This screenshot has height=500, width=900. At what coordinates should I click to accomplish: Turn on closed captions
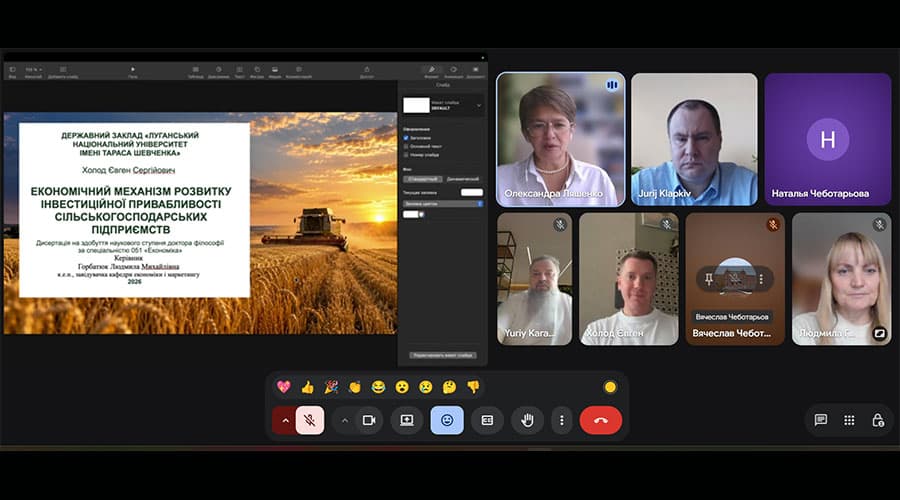coord(487,420)
